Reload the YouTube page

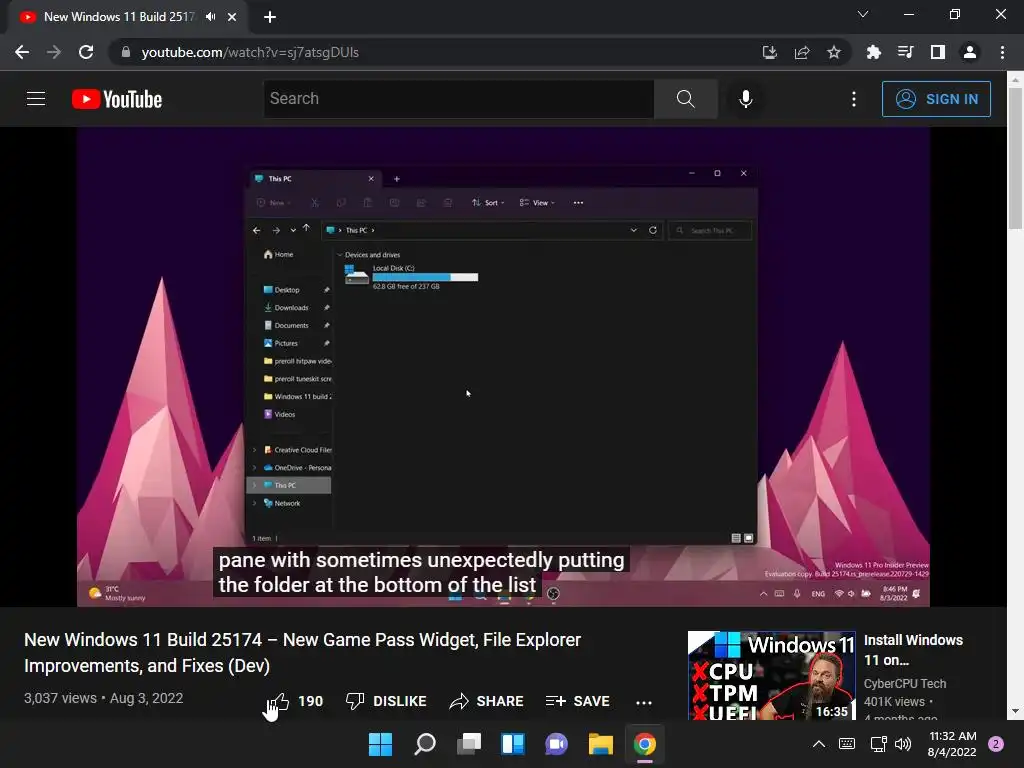tap(86, 52)
